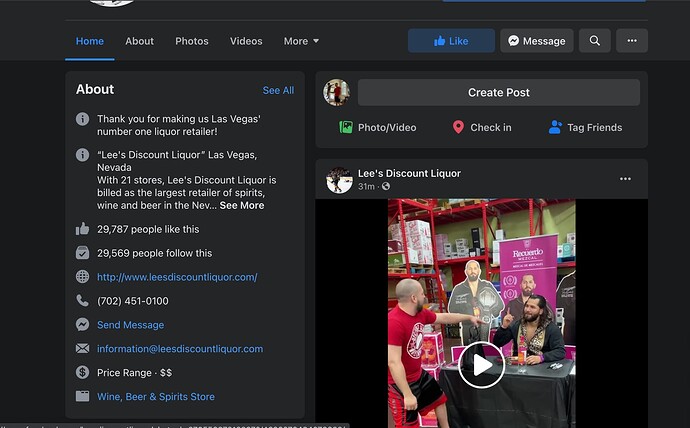
Task: Send a Message to the page
Action: pyautogui.click(x=536, y=41)
